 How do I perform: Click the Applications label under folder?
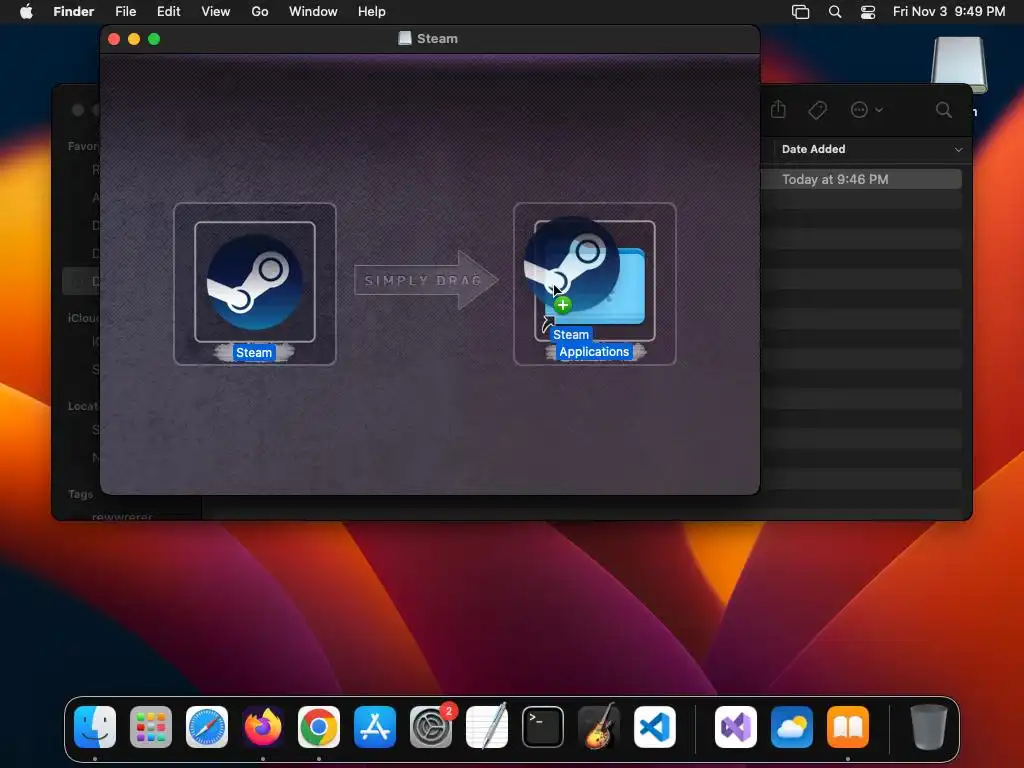594,351
